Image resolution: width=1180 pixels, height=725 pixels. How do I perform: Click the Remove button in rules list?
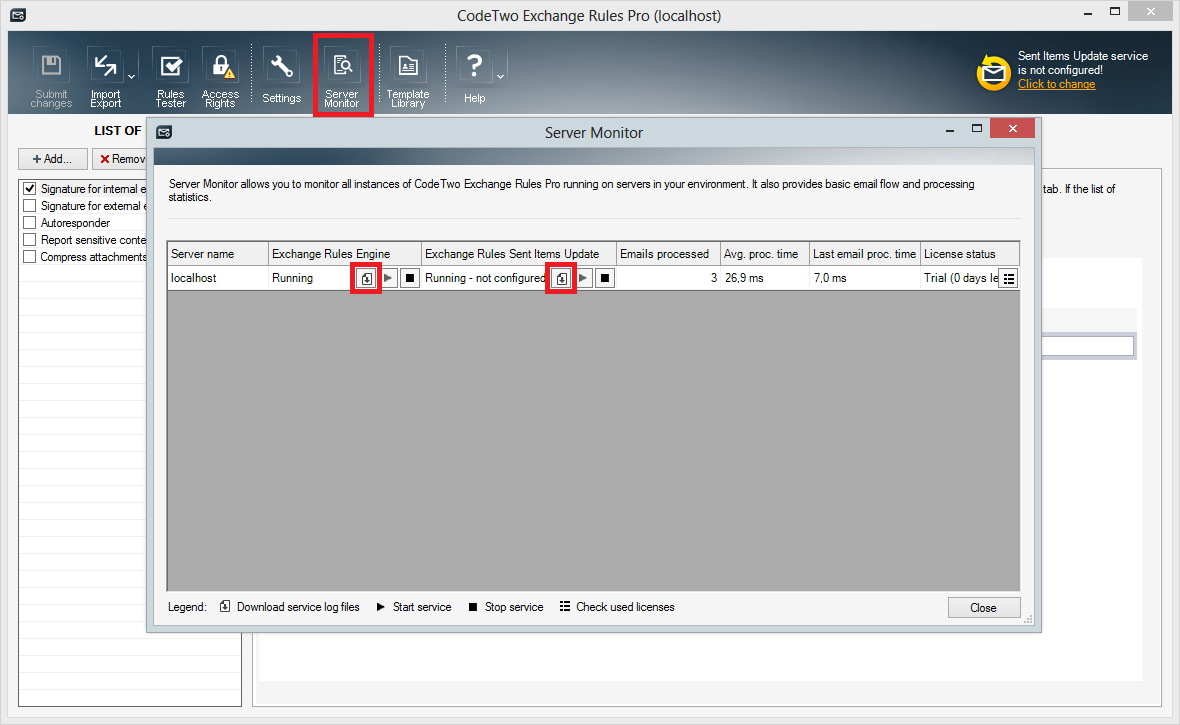pyautogui.click(x=120, y=159)
